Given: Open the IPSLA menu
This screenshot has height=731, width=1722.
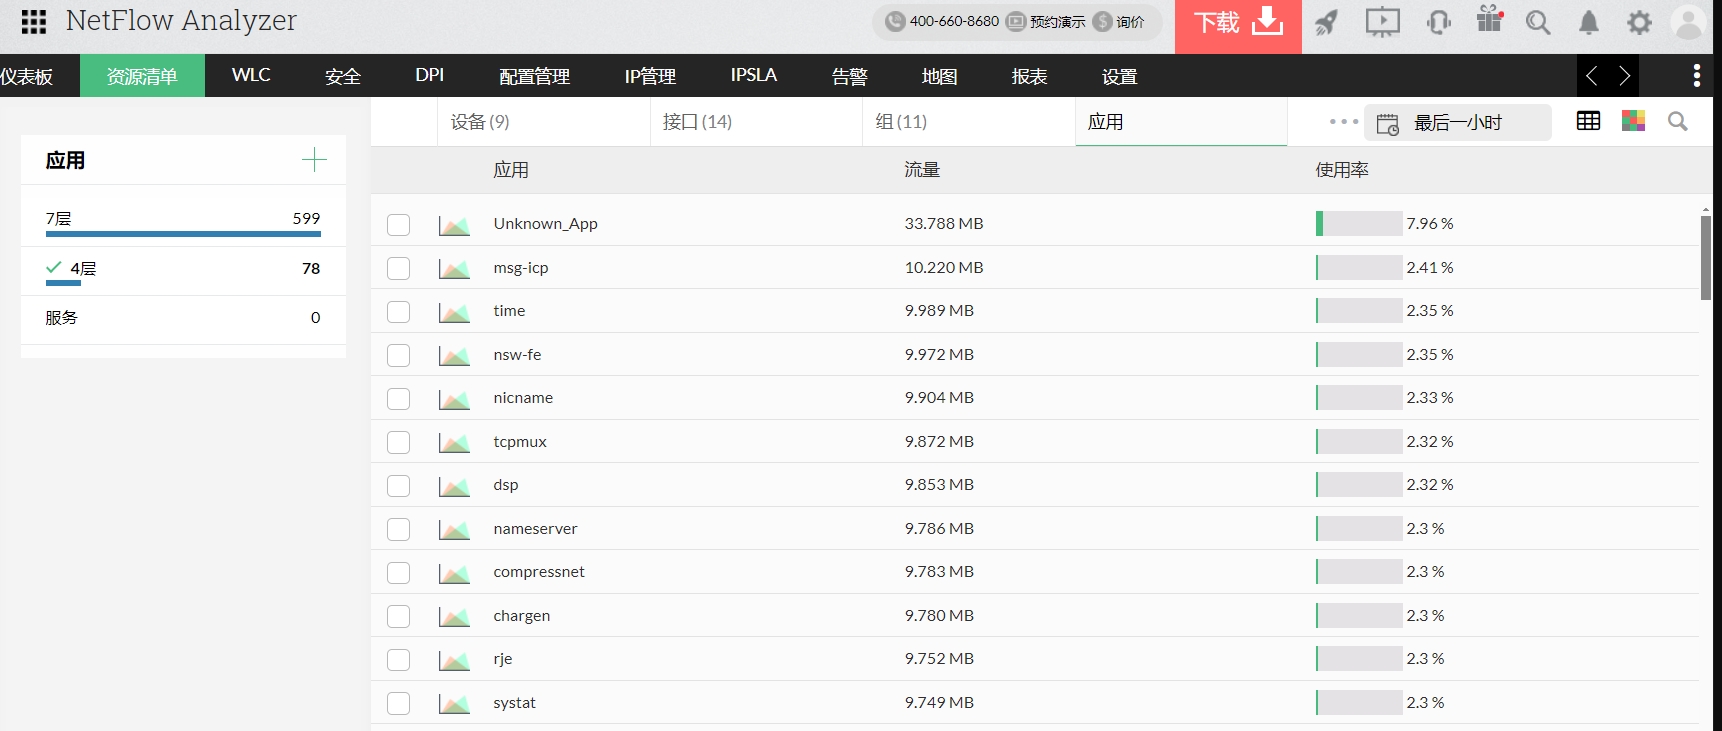Looking at the screenshot, I should [754, 75].
